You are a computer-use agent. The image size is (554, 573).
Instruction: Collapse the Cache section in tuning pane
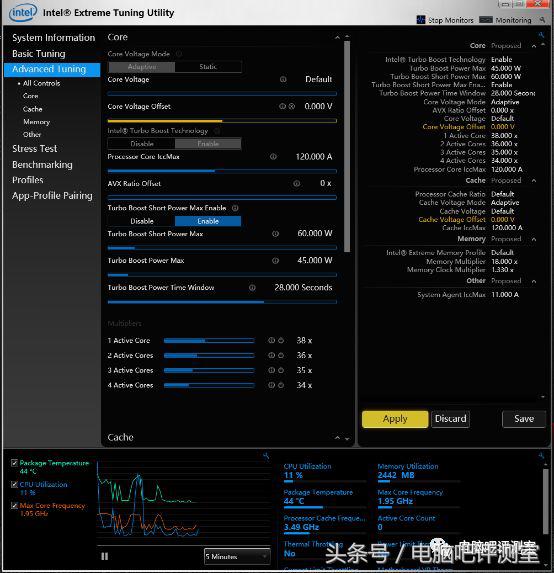[337, 437]
